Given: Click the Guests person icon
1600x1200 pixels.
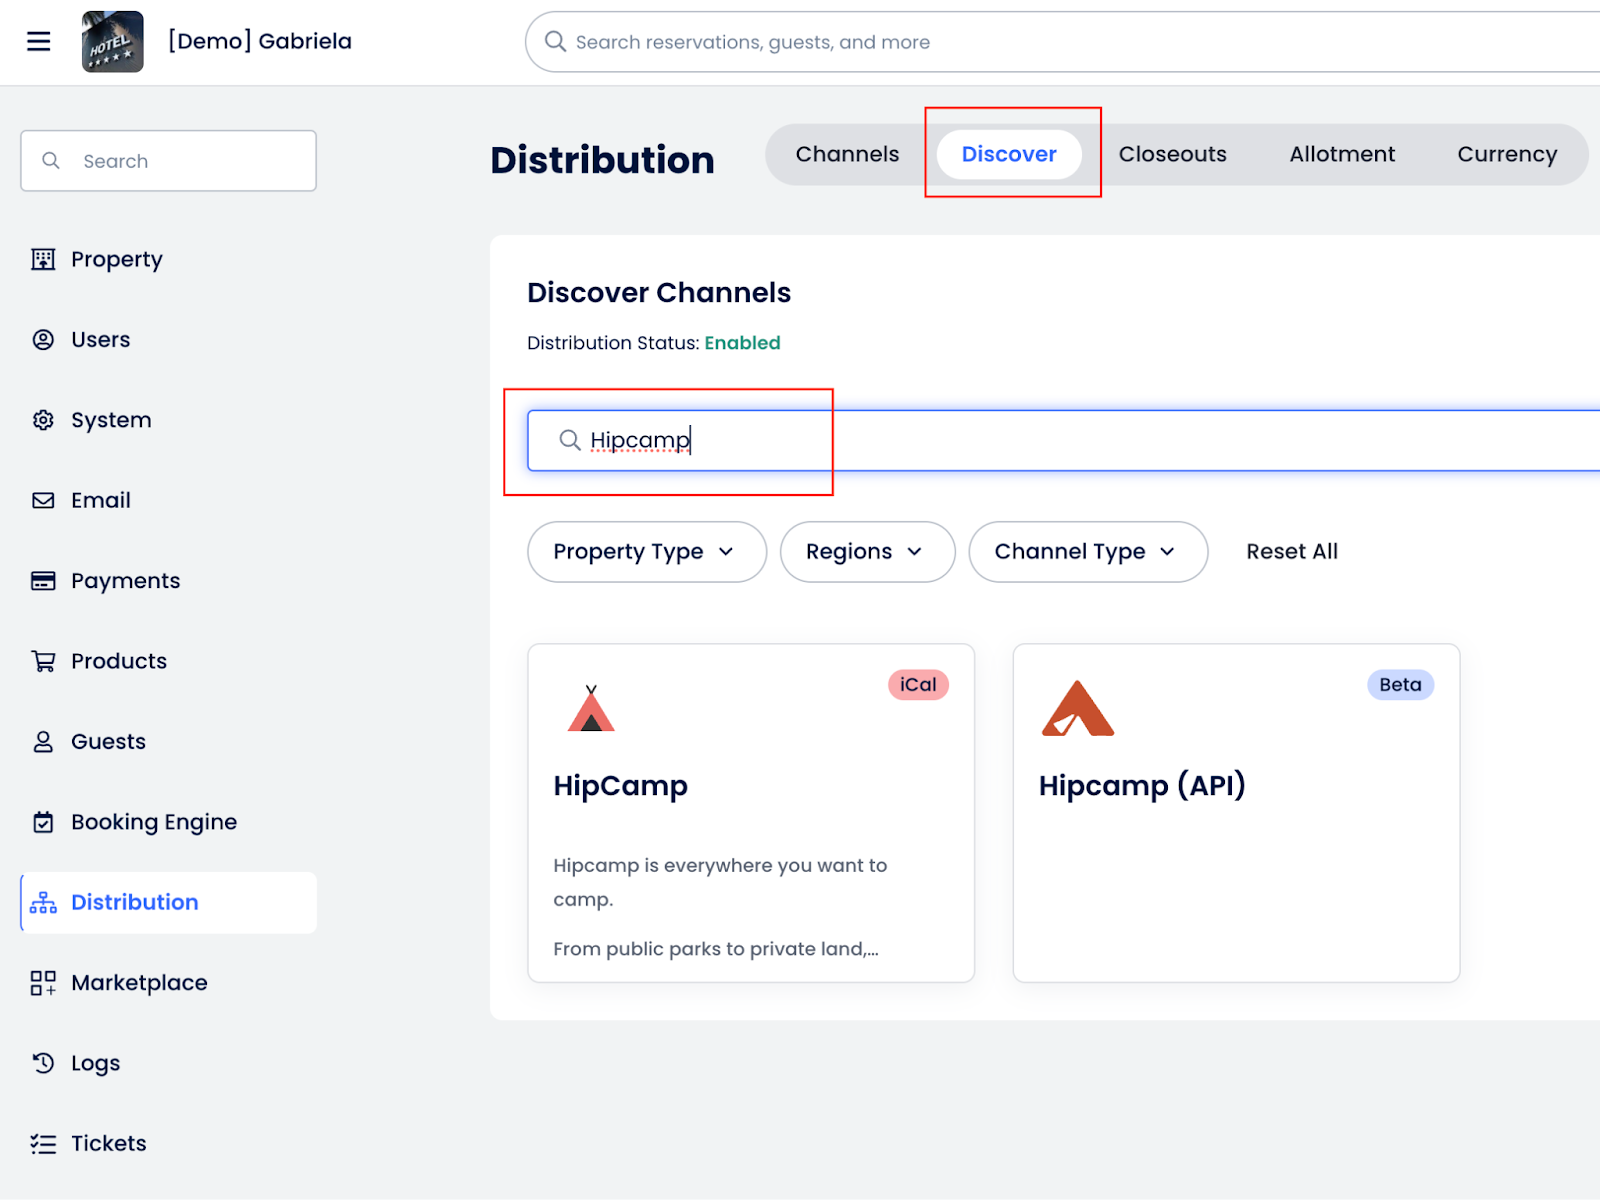Looking at the screenshot, I should click(43, 742).
